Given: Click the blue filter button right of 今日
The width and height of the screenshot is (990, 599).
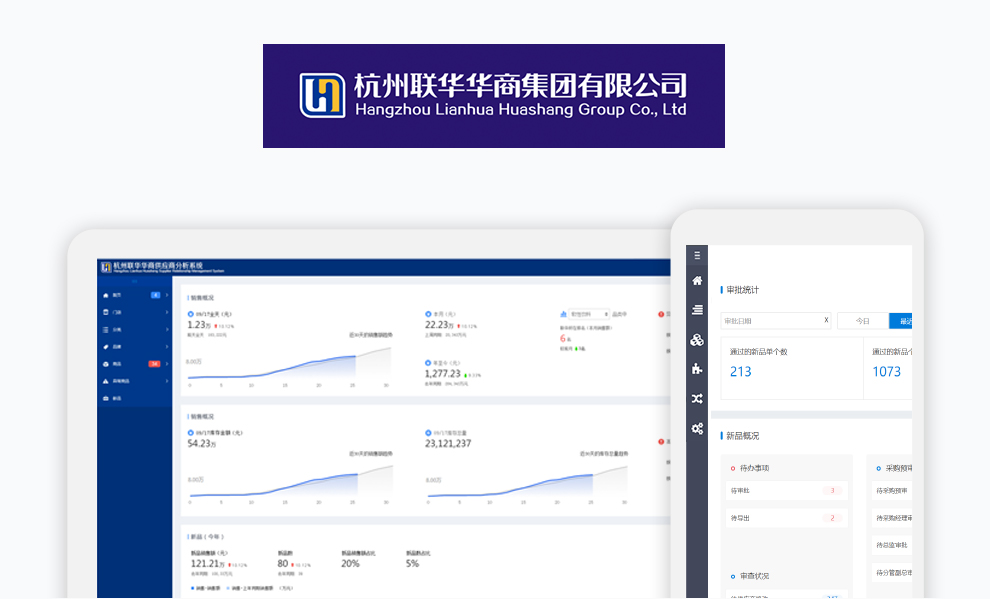Looking at the screenshot, I should [x=900, y=321].
